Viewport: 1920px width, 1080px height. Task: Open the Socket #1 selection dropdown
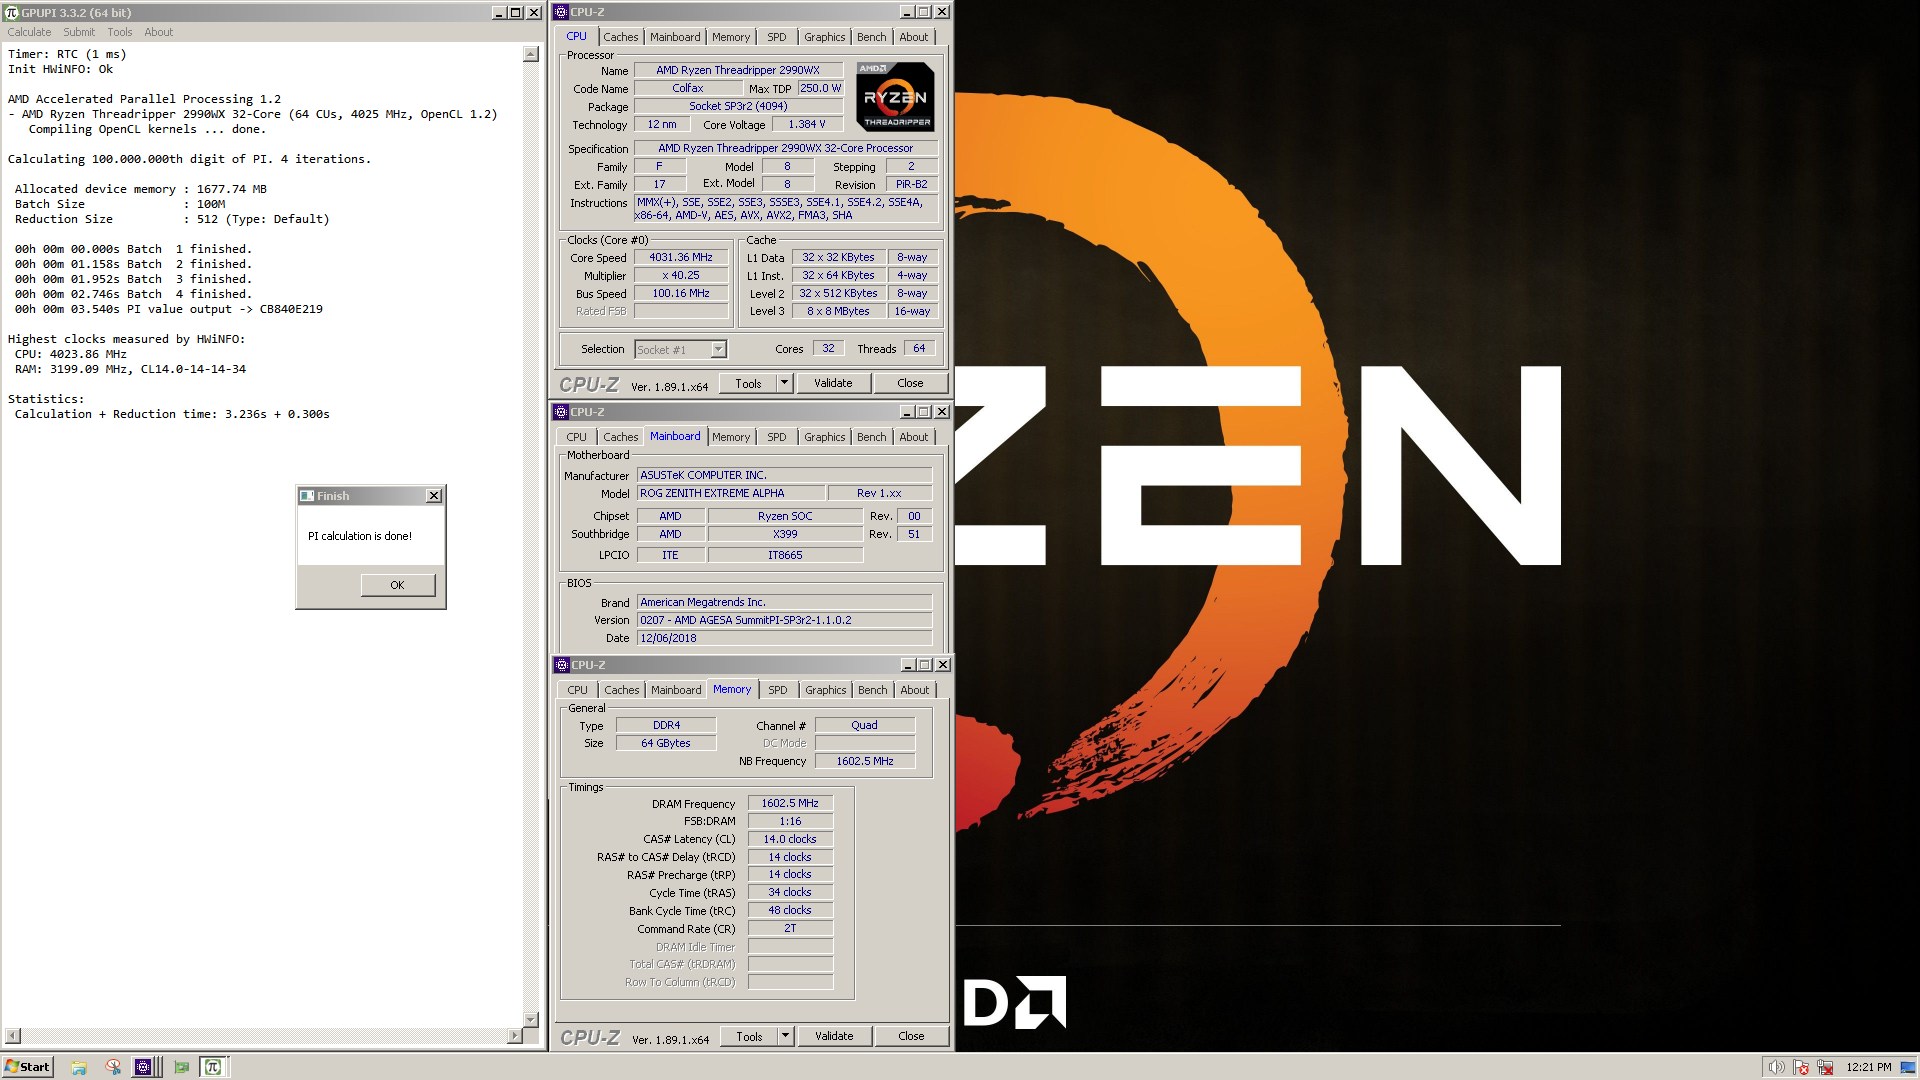coord(681,350)
